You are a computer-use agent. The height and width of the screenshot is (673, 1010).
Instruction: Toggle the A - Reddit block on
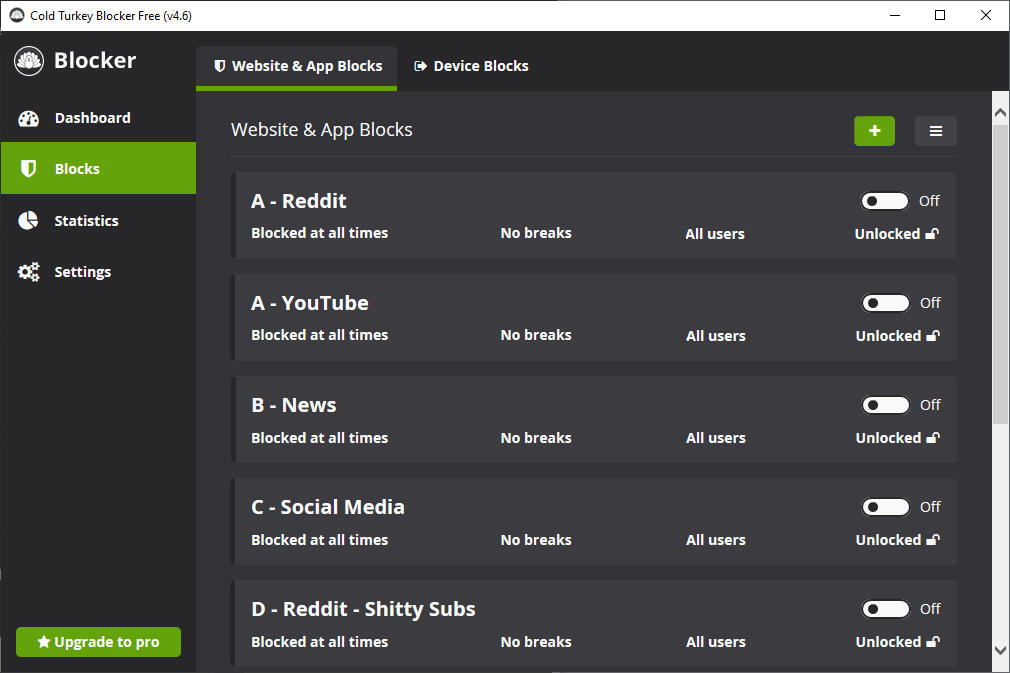click(x=885, y=201)
